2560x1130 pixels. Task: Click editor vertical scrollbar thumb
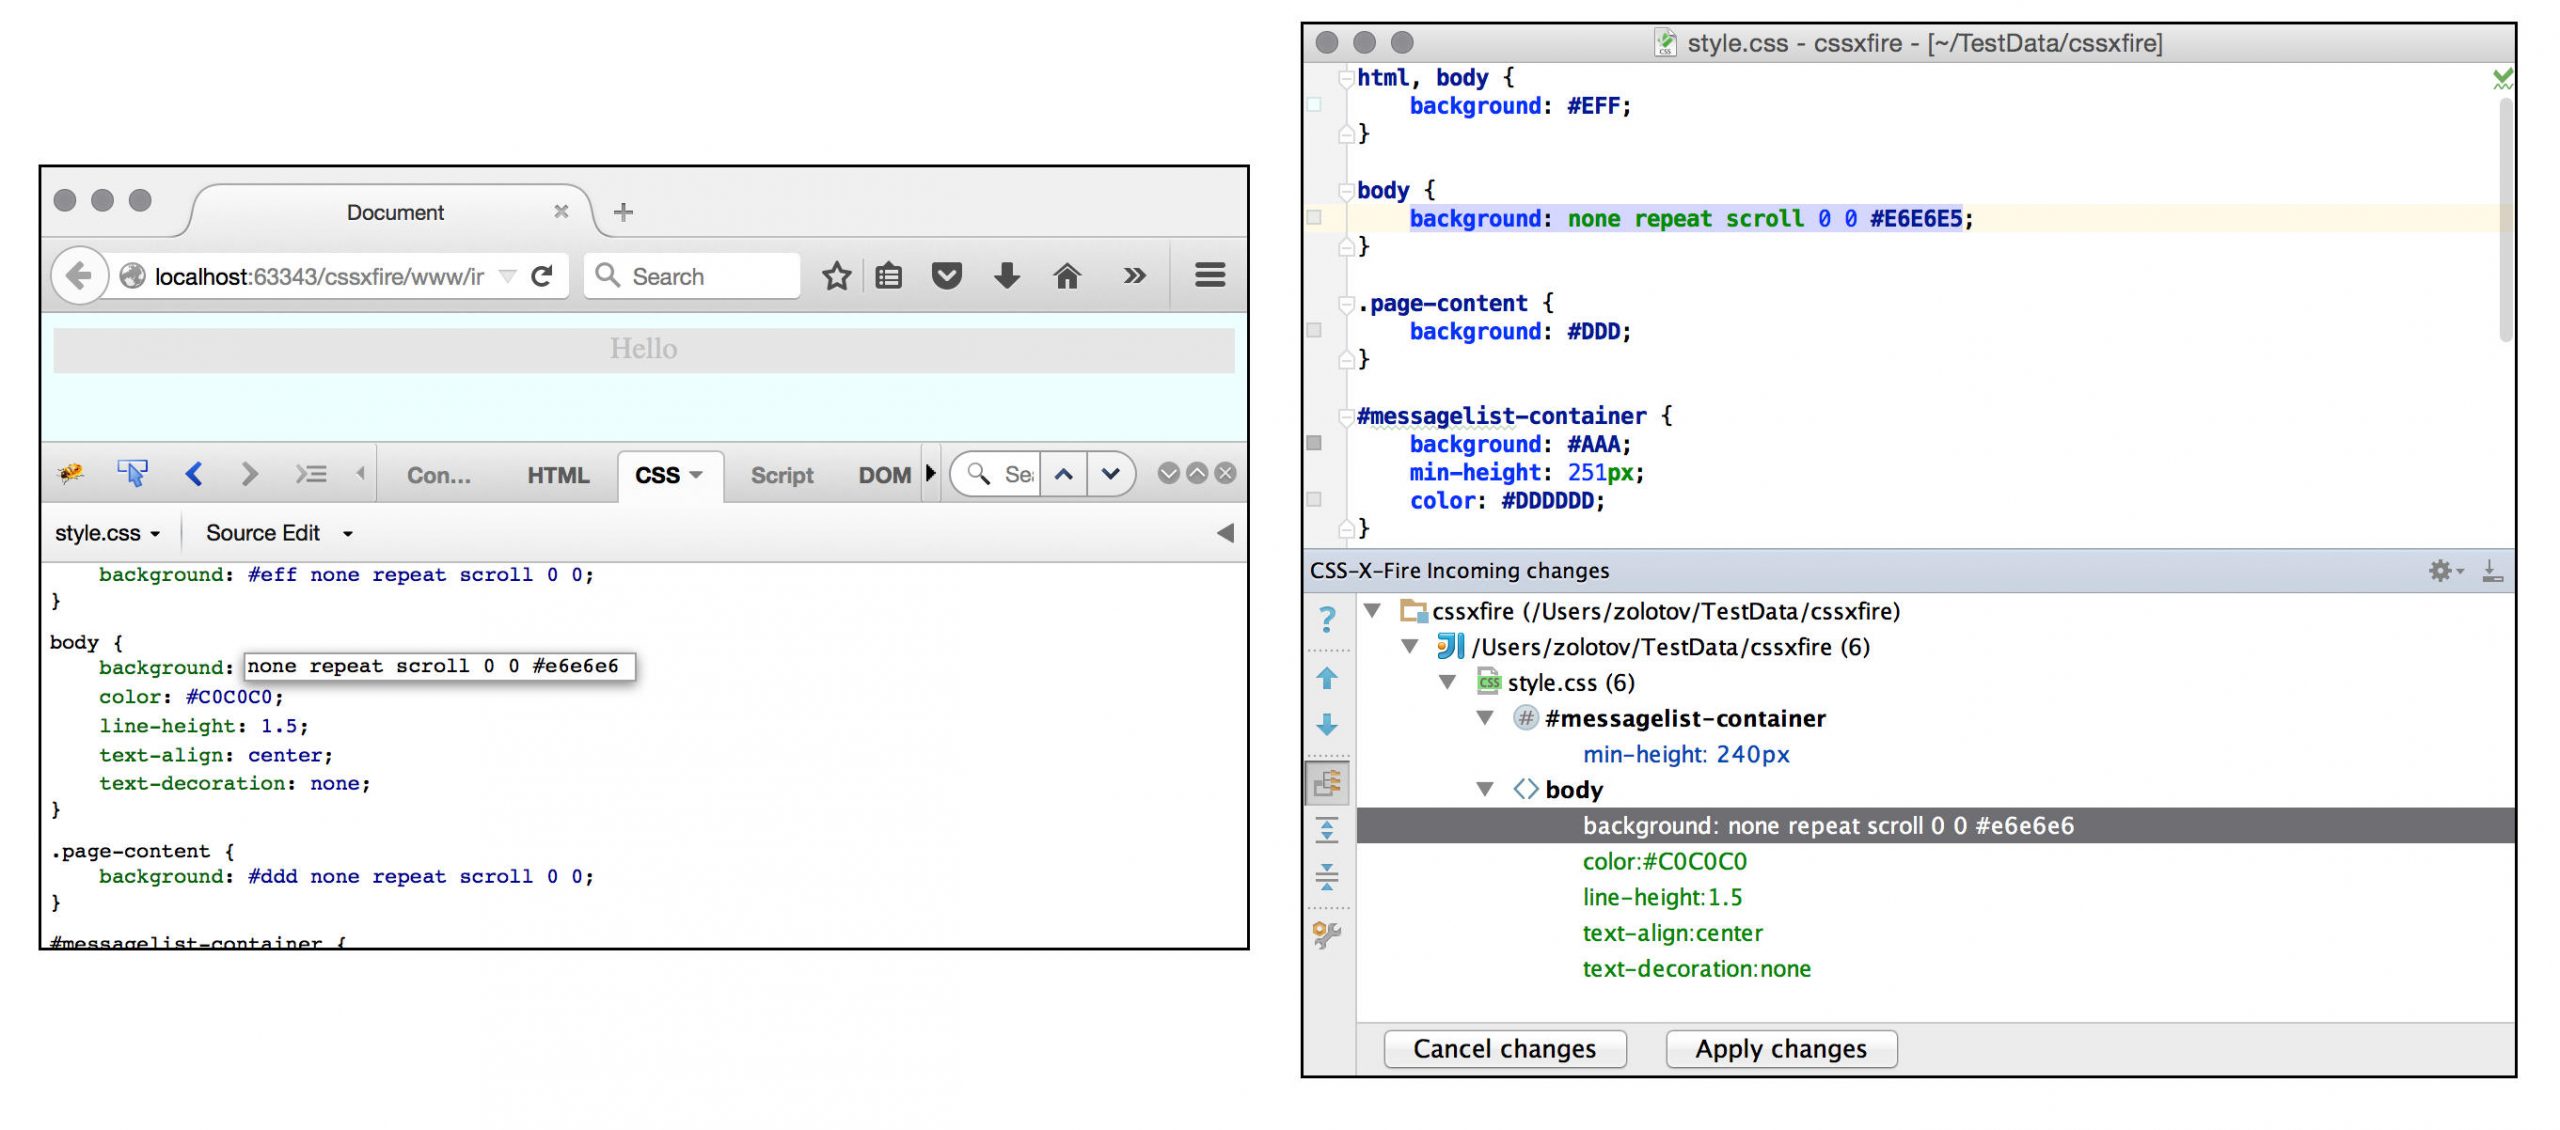[2505, 220]
